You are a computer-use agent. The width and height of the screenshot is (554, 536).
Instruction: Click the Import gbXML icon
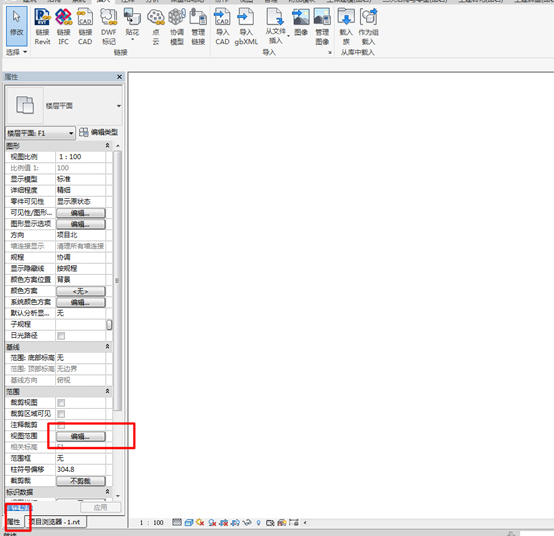coord(246,26)
